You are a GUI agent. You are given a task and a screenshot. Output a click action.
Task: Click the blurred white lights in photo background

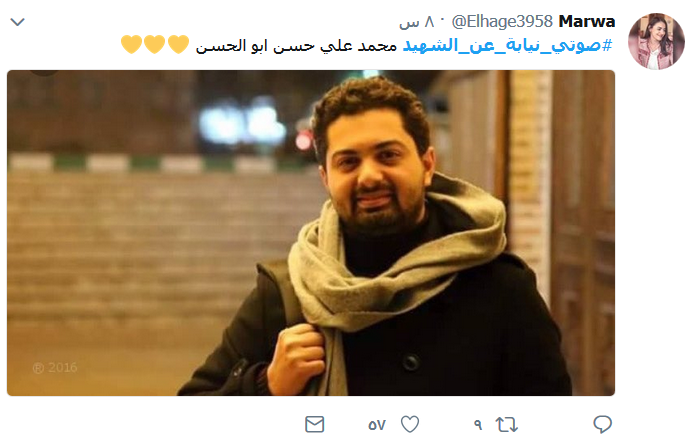click(242, 124)
